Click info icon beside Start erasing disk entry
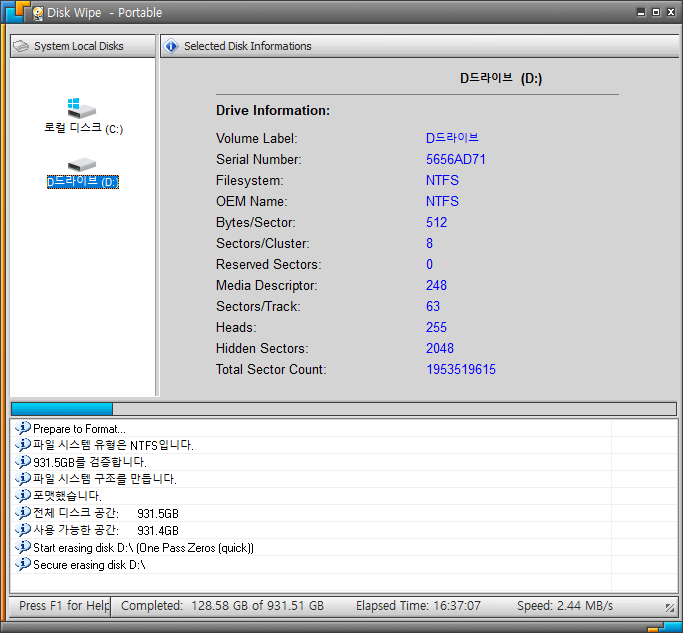 (24, 548)
